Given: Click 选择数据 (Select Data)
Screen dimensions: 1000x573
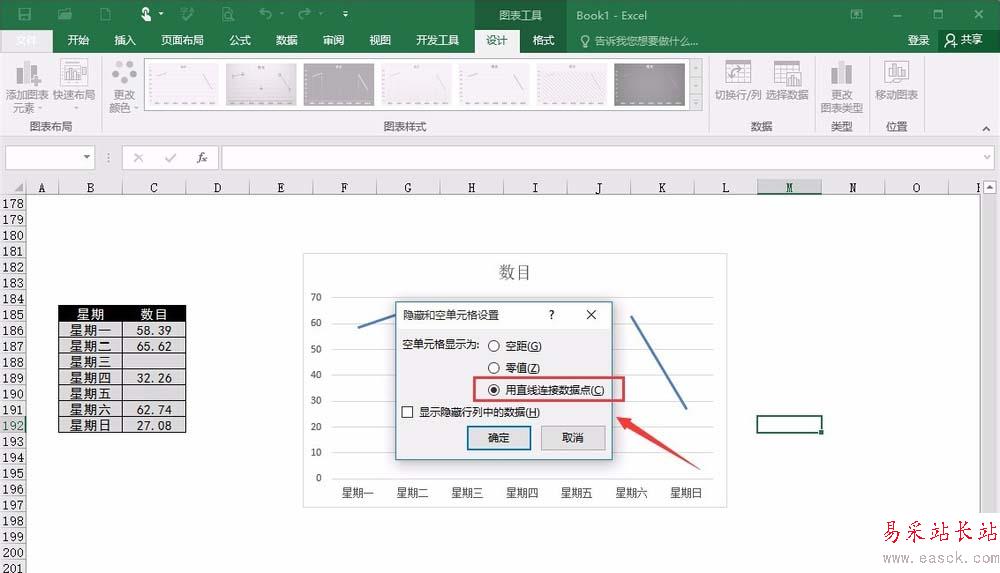Looking at the screenshot, I should point(787,81).
